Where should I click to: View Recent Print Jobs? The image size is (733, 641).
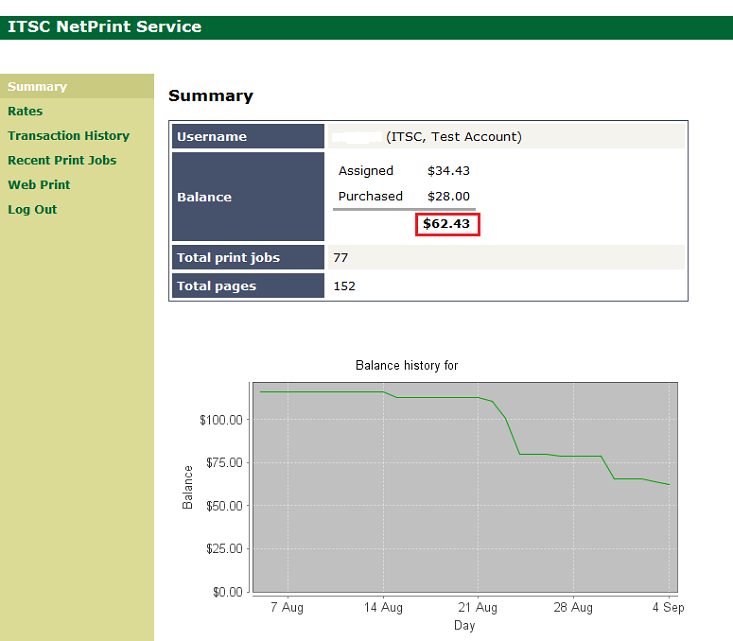pyautogui.click(x=62, y=160)
